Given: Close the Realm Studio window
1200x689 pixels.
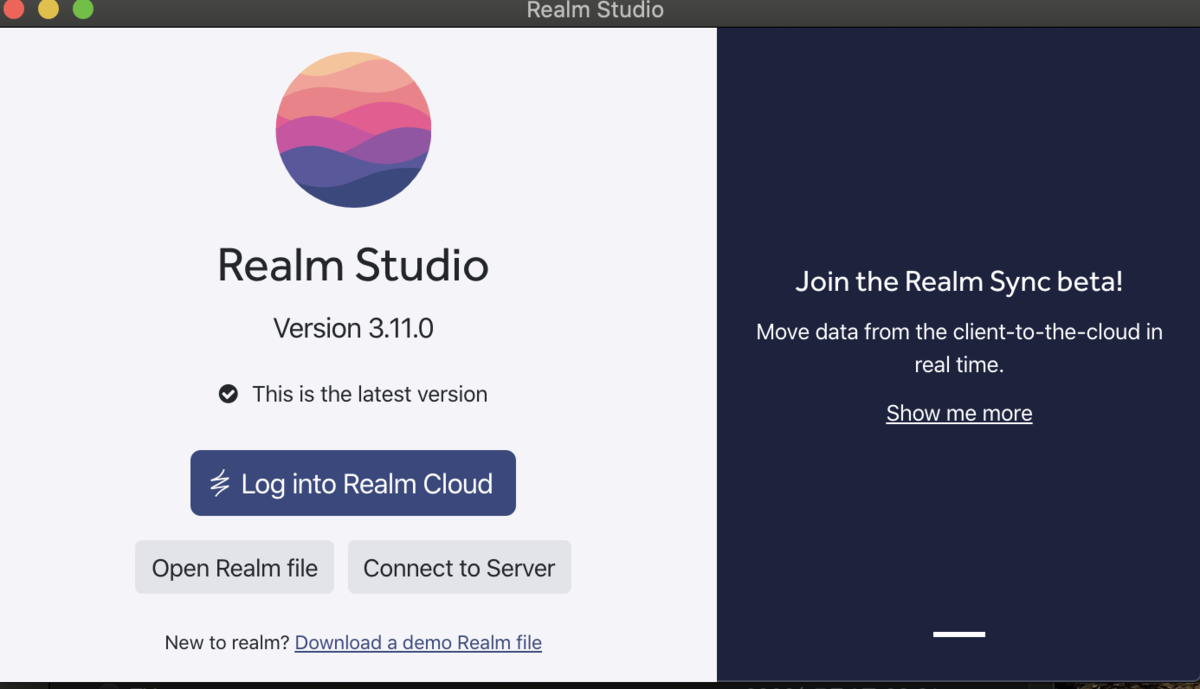Looking at the screenshot, I should (14, 9).
